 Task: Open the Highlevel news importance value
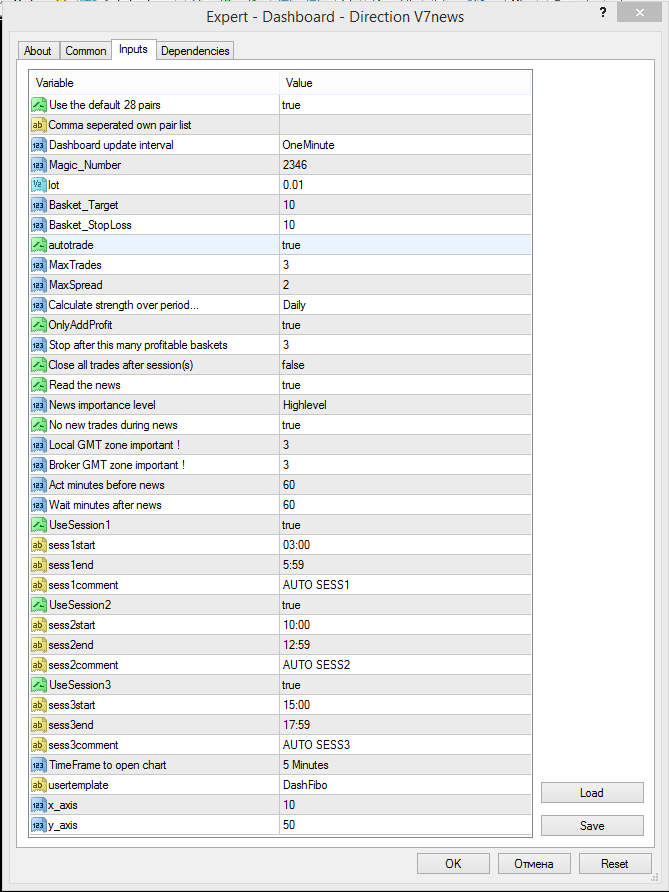click(405, 405)
